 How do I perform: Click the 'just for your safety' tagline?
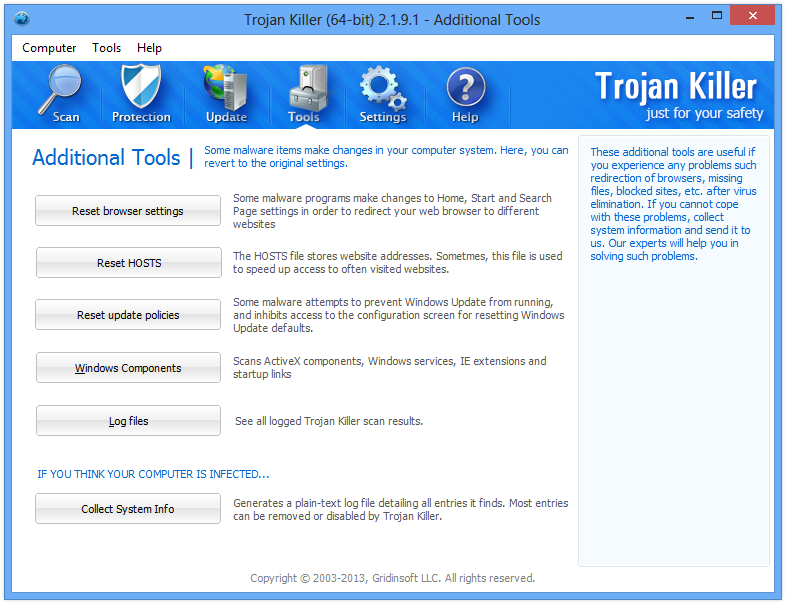tap(704, 113)
